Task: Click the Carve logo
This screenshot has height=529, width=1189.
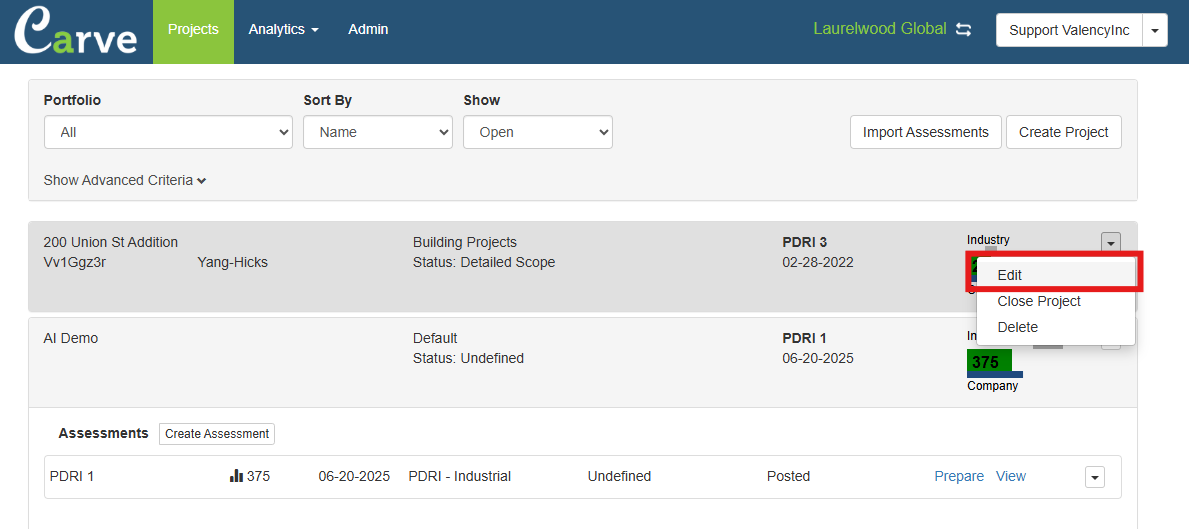Action: tap(76, 31)
